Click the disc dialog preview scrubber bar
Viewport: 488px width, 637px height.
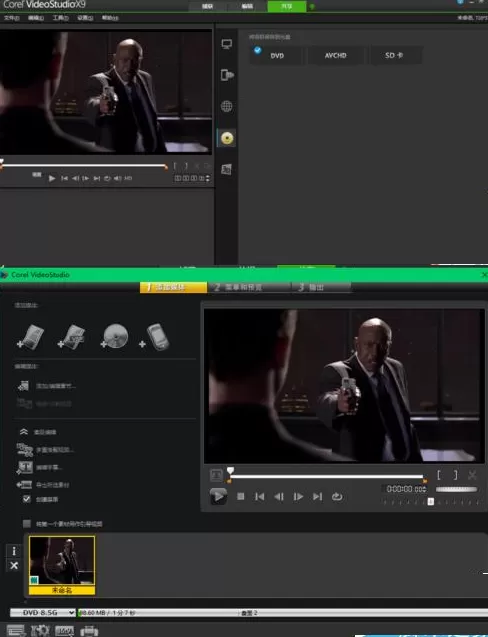point(327,477)
